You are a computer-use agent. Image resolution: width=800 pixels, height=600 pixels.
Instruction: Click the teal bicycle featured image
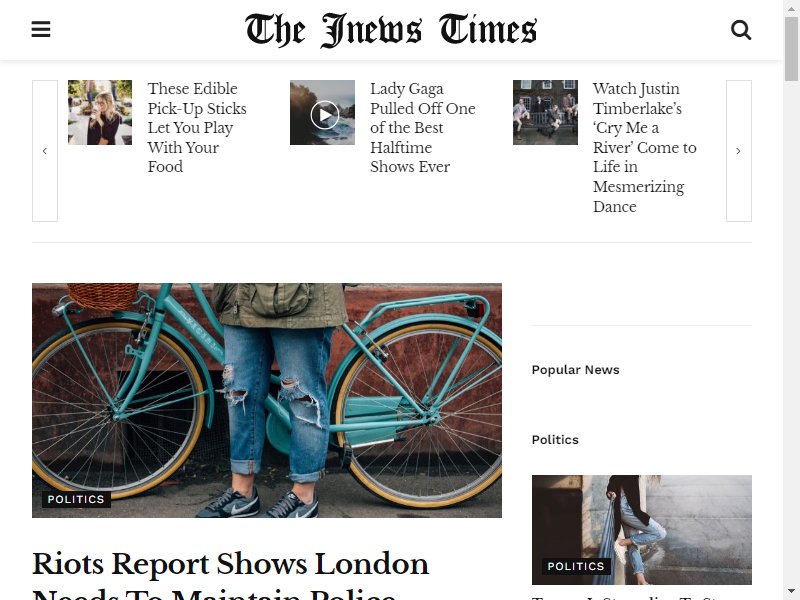[x=267, y=400]
